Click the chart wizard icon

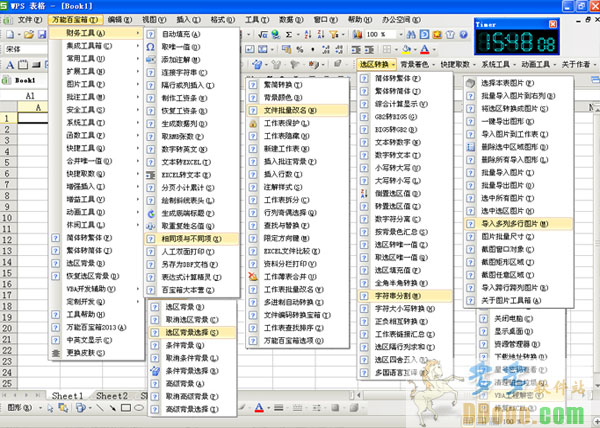tap(357, 35)
